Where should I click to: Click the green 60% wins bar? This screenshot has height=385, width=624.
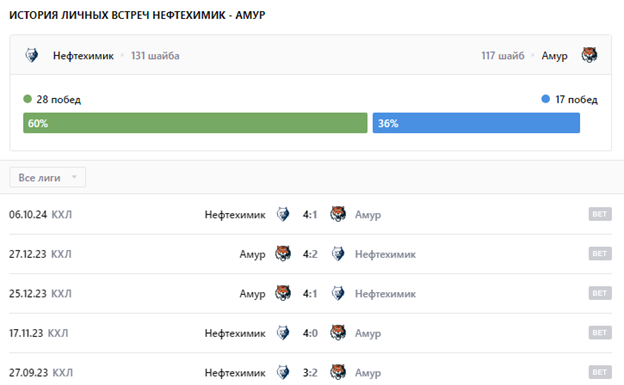pyautogui.click(x=195, y=123)
